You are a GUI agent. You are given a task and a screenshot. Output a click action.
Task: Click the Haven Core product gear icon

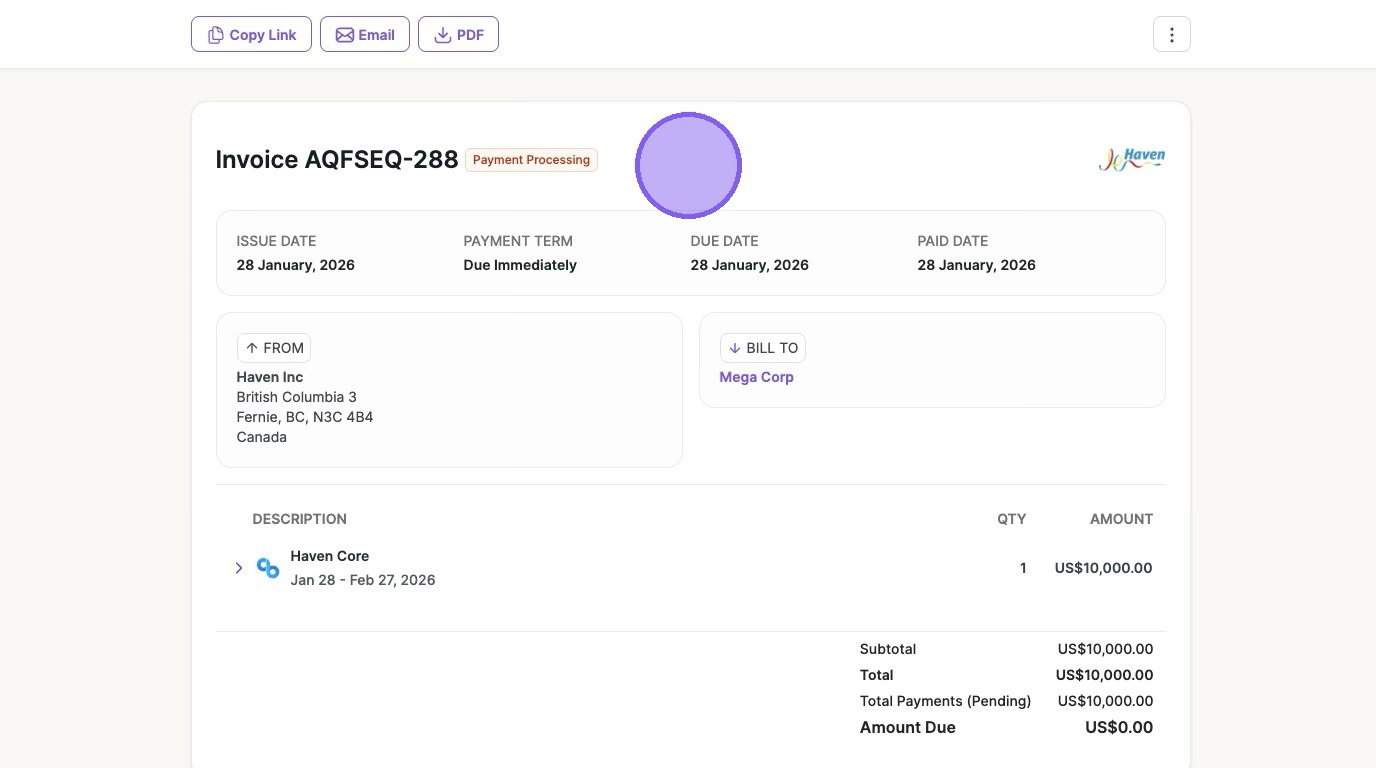tap(268, 568)
